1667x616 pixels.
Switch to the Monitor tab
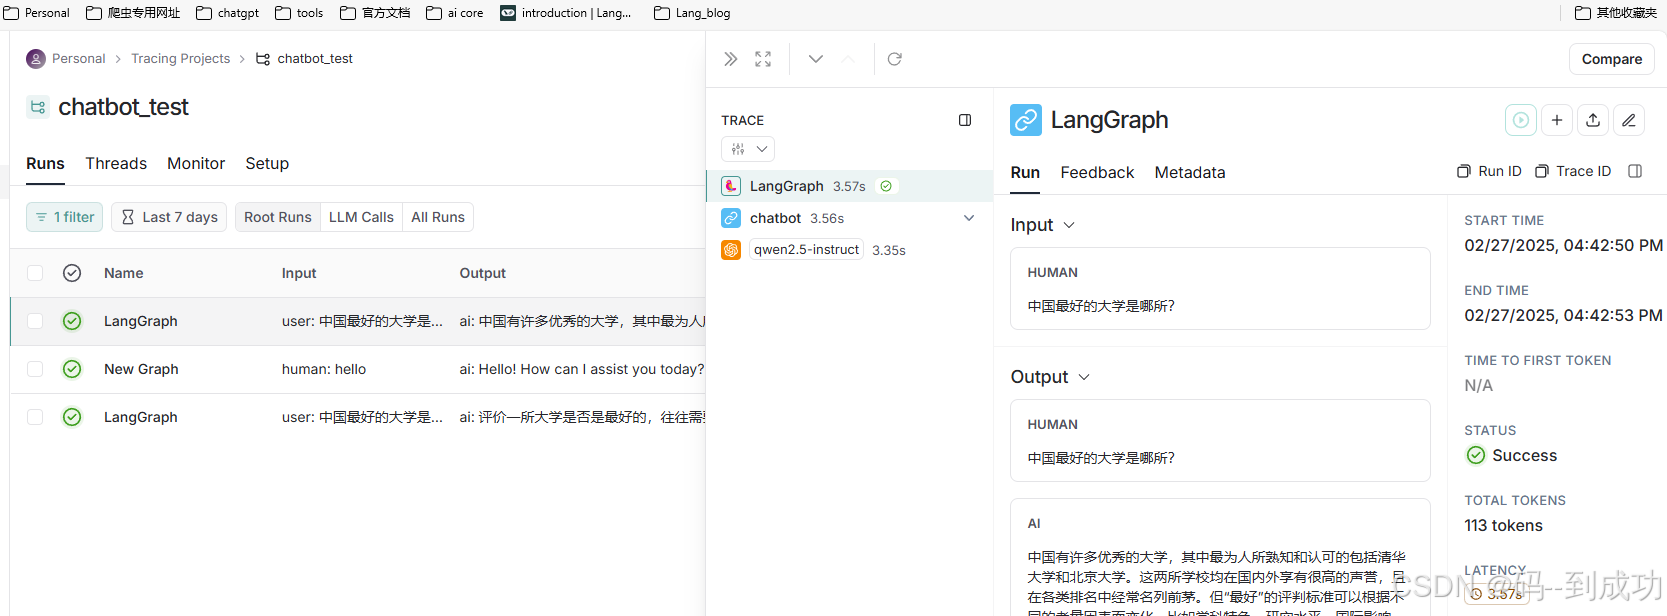[x=196, y=163]
